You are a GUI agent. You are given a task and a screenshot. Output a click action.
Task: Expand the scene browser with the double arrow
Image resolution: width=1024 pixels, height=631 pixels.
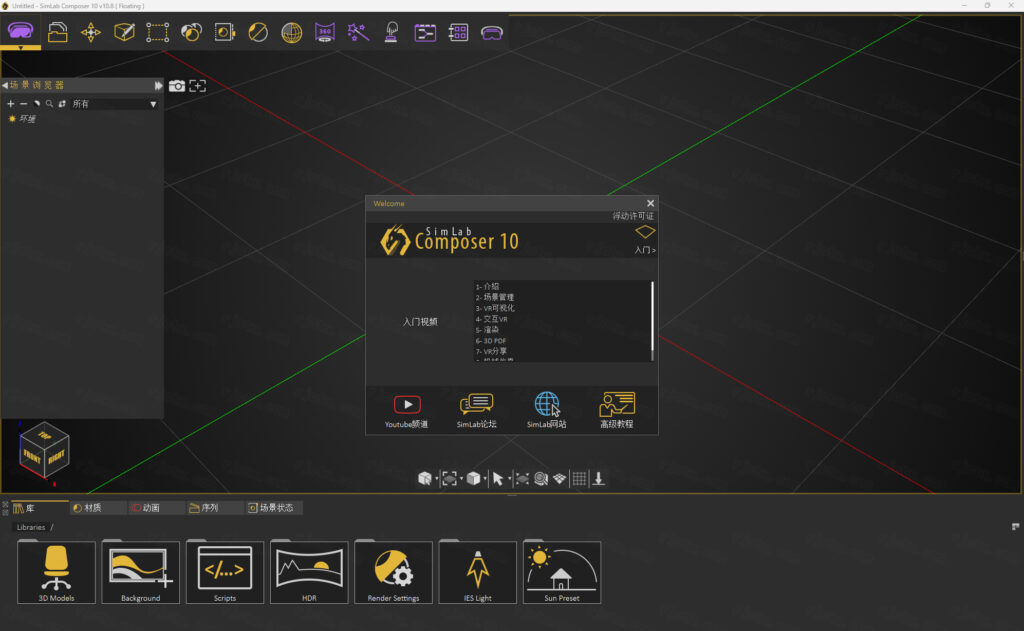[158, 85]
